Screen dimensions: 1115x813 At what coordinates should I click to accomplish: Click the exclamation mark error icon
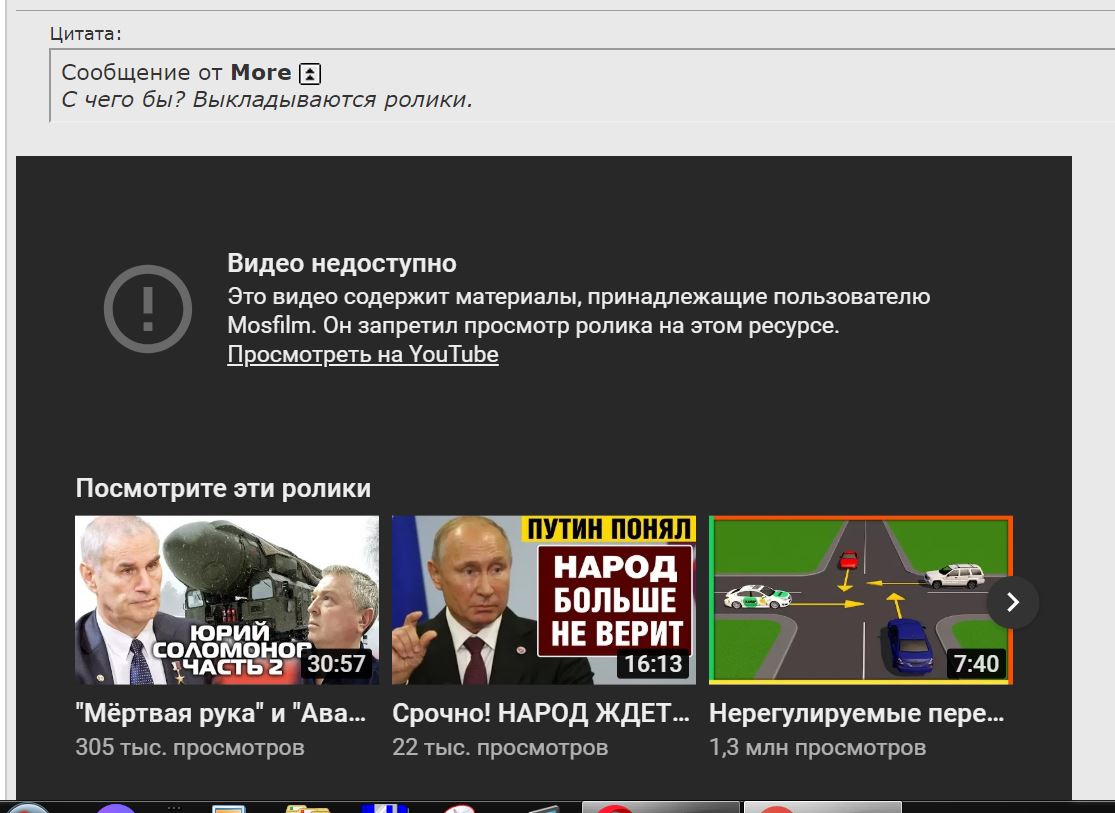point(148,309)
